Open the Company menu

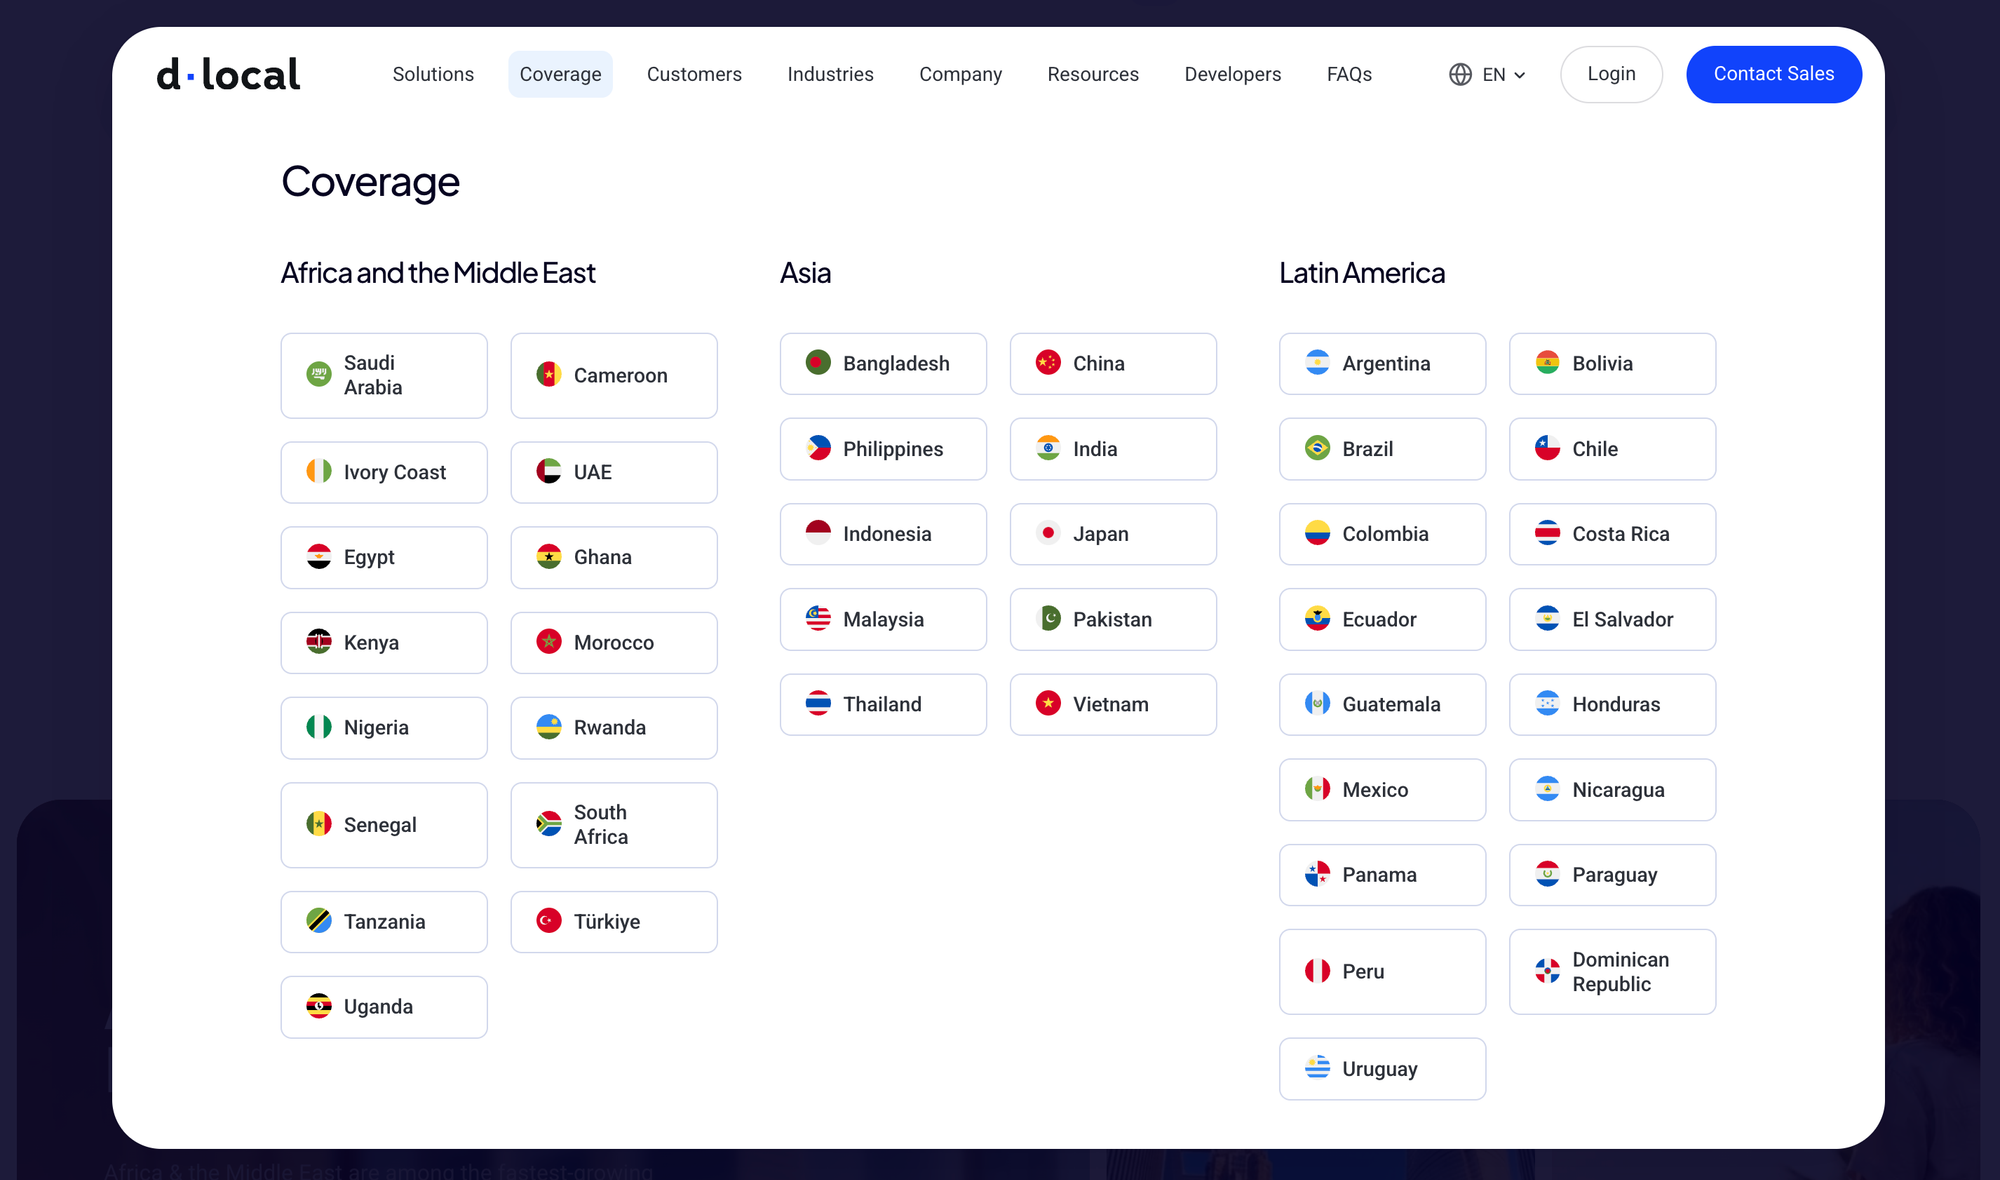[960, 74]
